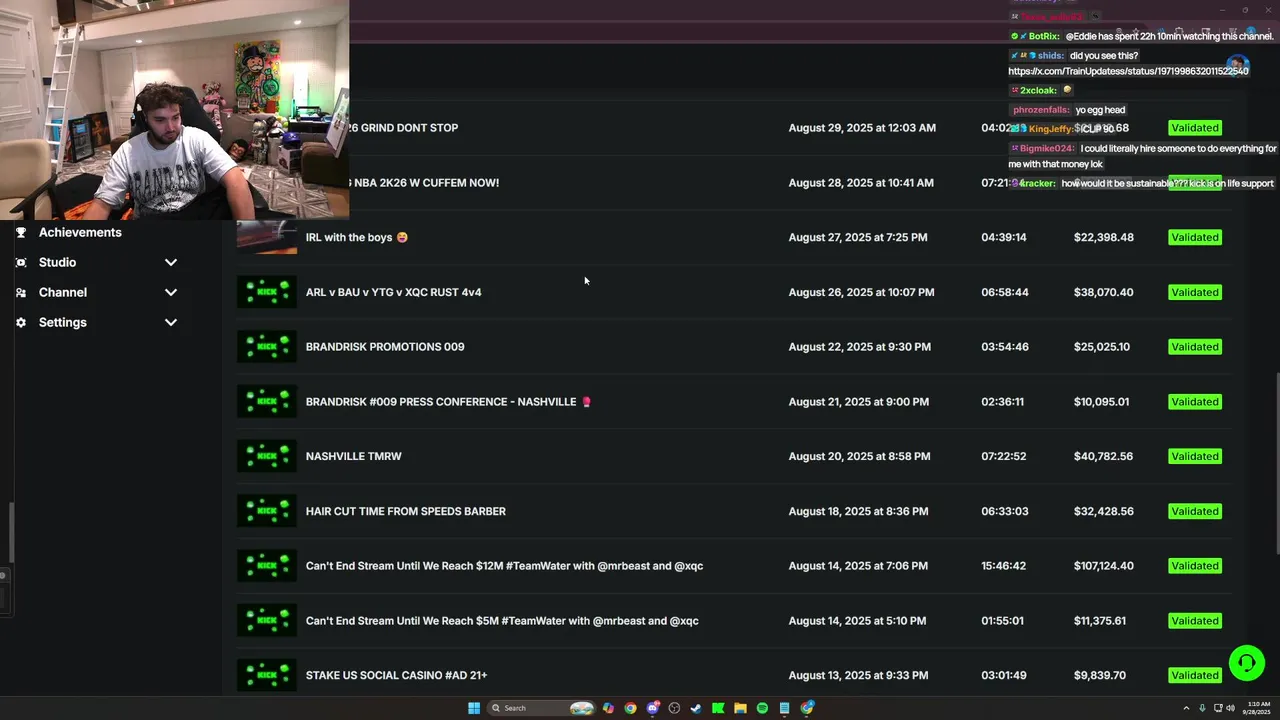This screenshot has width=1280, height=720.
Task: Click the sidebar vertical scrollbar
Action: [x=12, y=533]
